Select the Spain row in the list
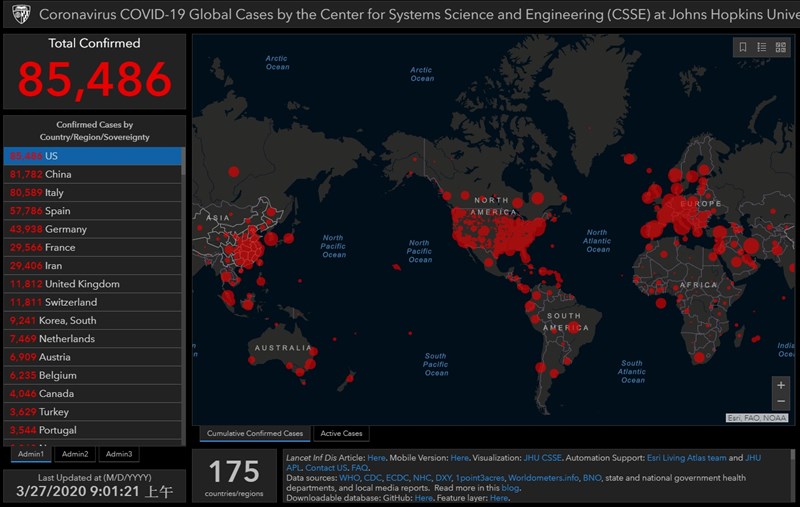 (x=92, y=211)
